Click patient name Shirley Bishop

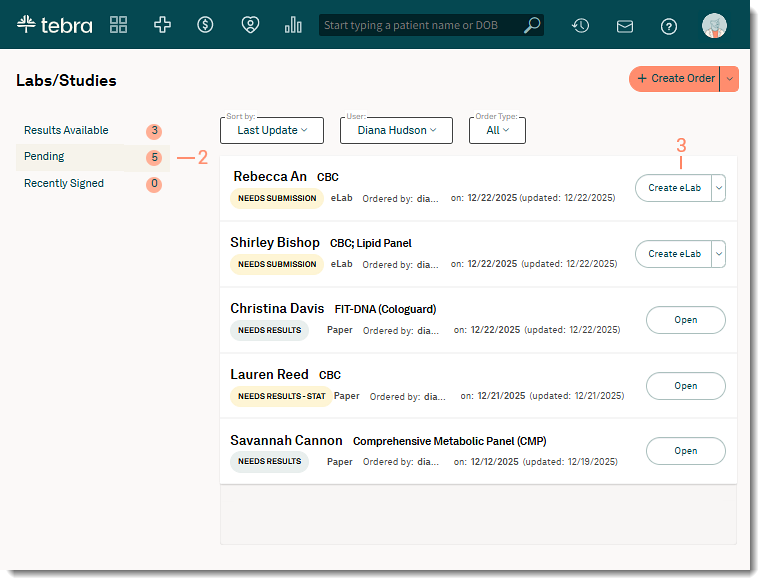coord(275,242)
